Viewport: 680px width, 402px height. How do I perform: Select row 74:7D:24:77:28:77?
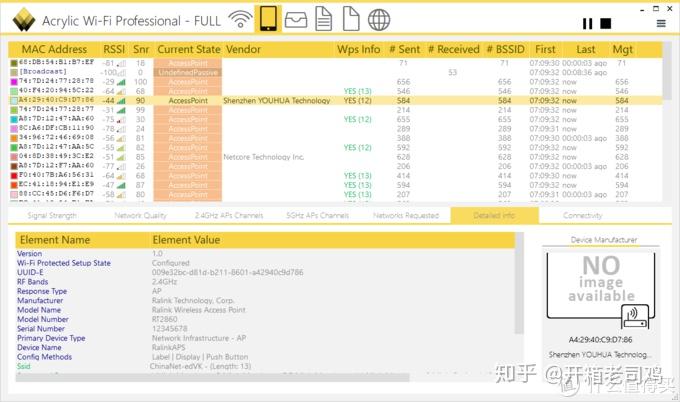[x=335, y=110]
